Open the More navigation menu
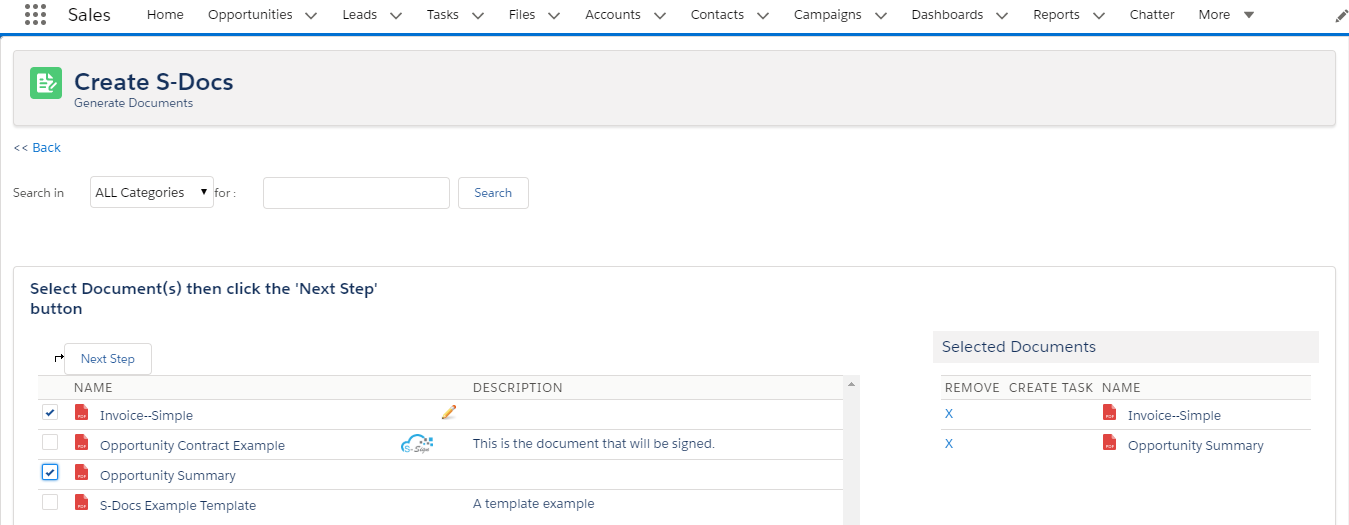This screenshot has height=525, width=1349. coord(1226,15)
